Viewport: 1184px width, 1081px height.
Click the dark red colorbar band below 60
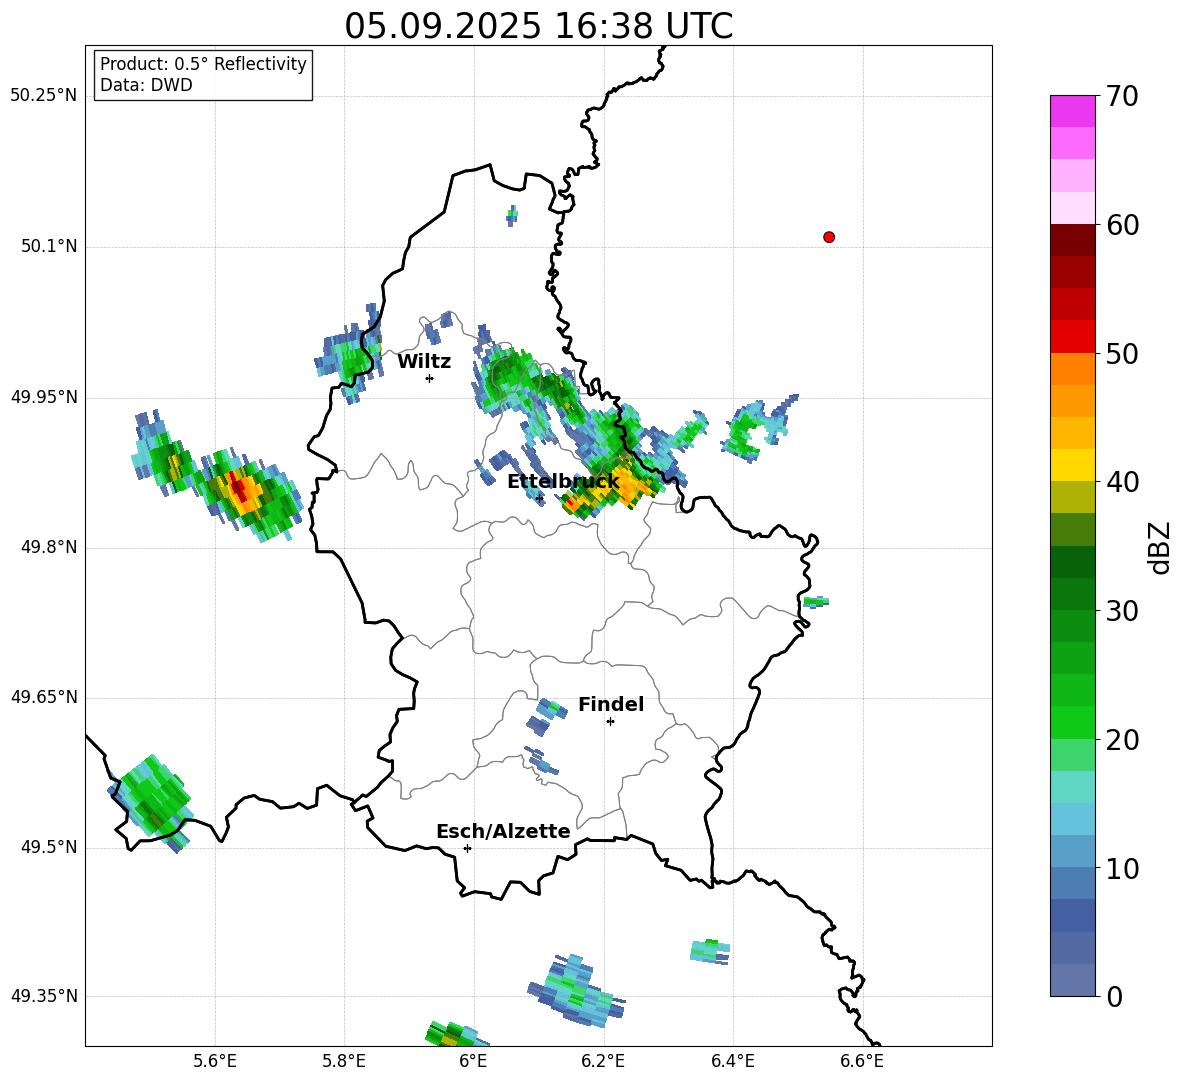(x=1072, y=240)
